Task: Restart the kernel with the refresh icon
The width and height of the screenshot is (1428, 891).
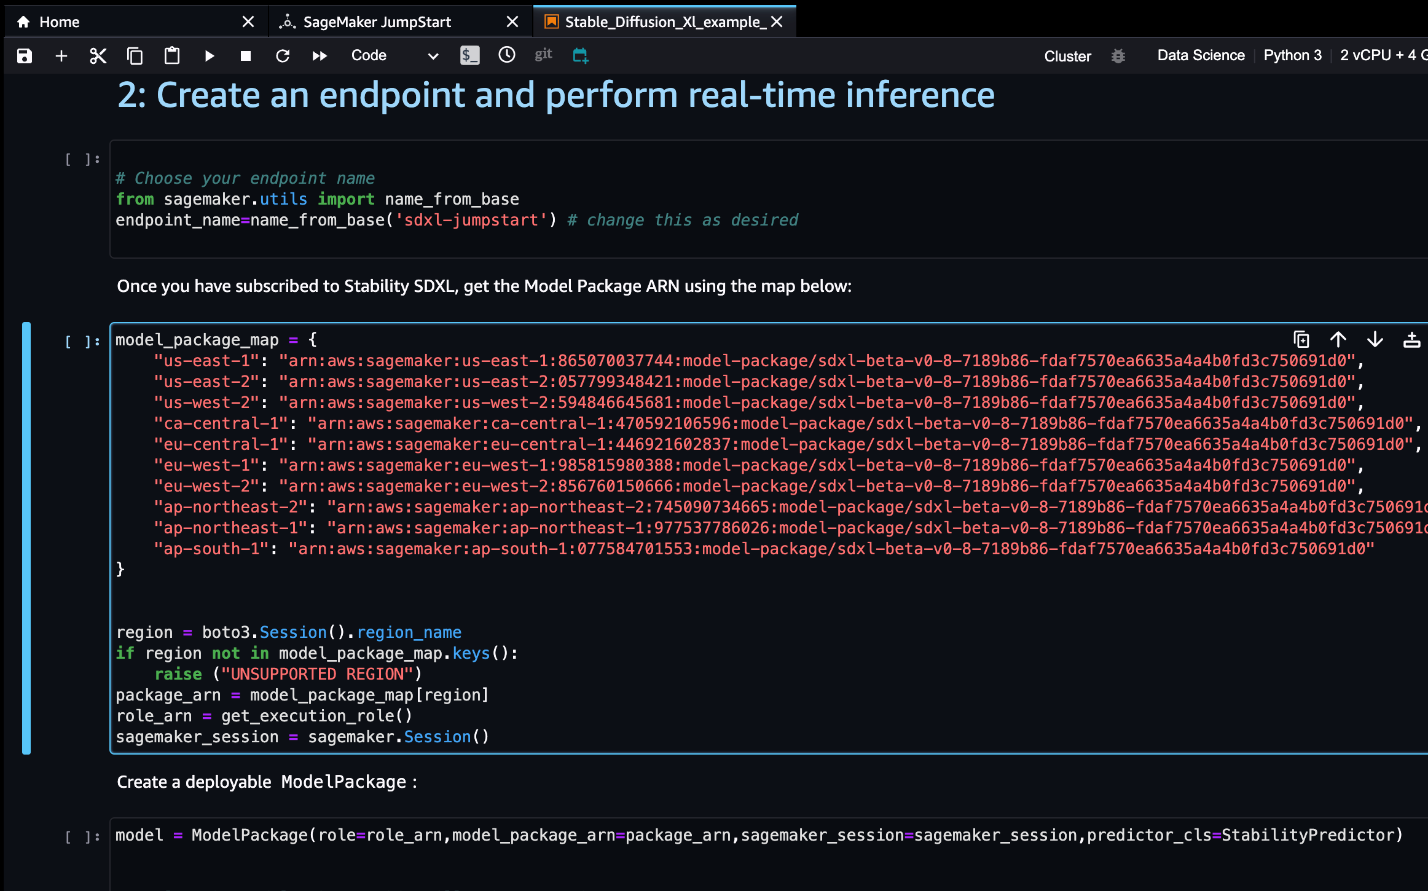Action: point(283,56)
